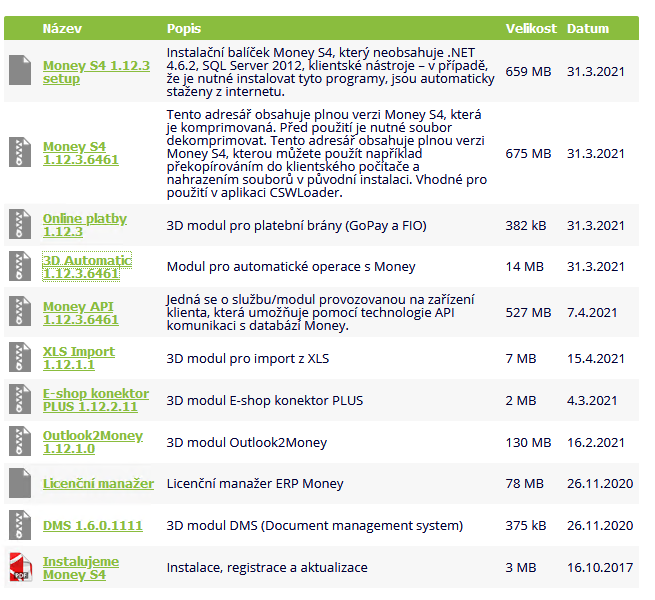This screenshot has width=655, height=600.
Task: Click the zip icon for Money API
Action: (21, 312)
